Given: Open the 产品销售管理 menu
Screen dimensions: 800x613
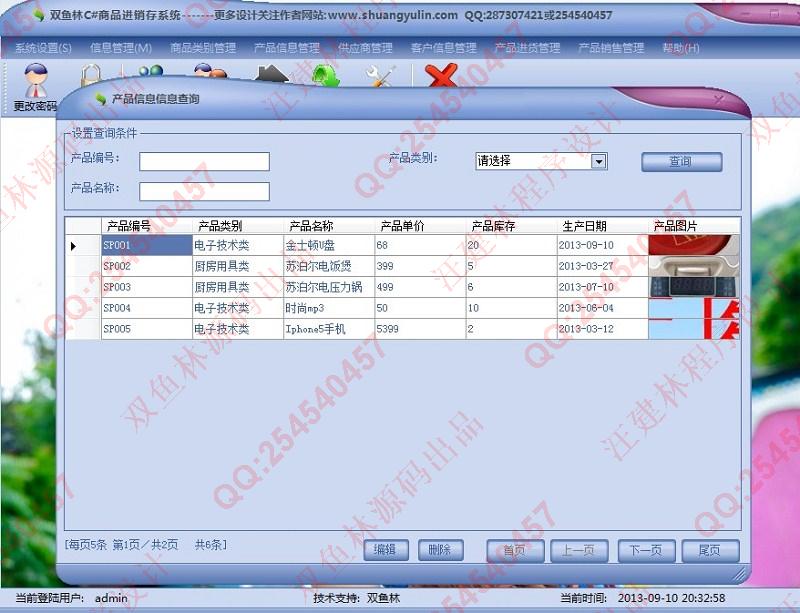Looking at the screenshot, I should [x=611, y=48].
